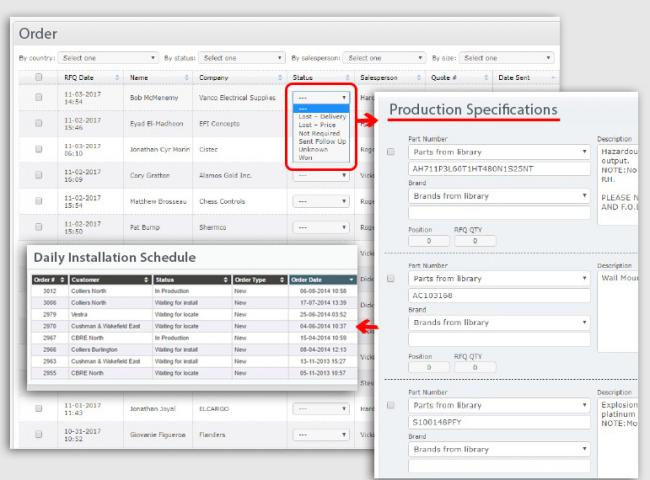Click schedule row for order 3012
The width and height of the screenshot is (650, 480).
point(194,291)
